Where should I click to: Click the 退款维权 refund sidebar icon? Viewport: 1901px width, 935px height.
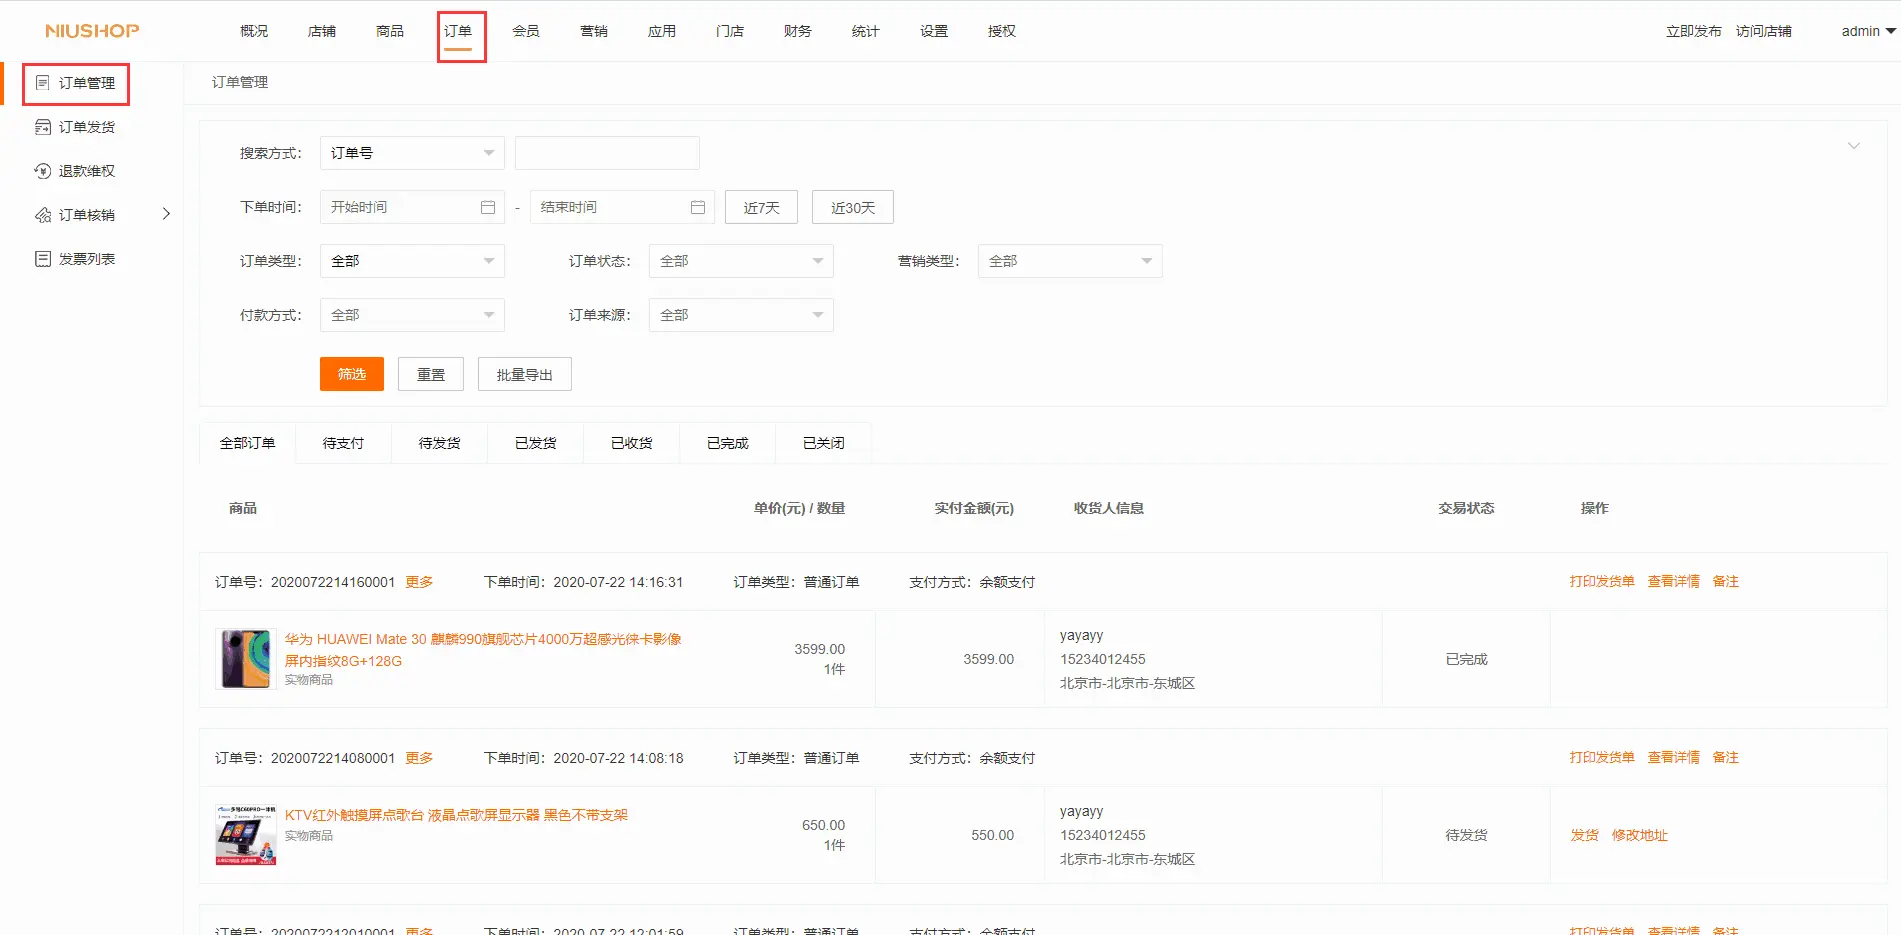click(x=42, y=171)
